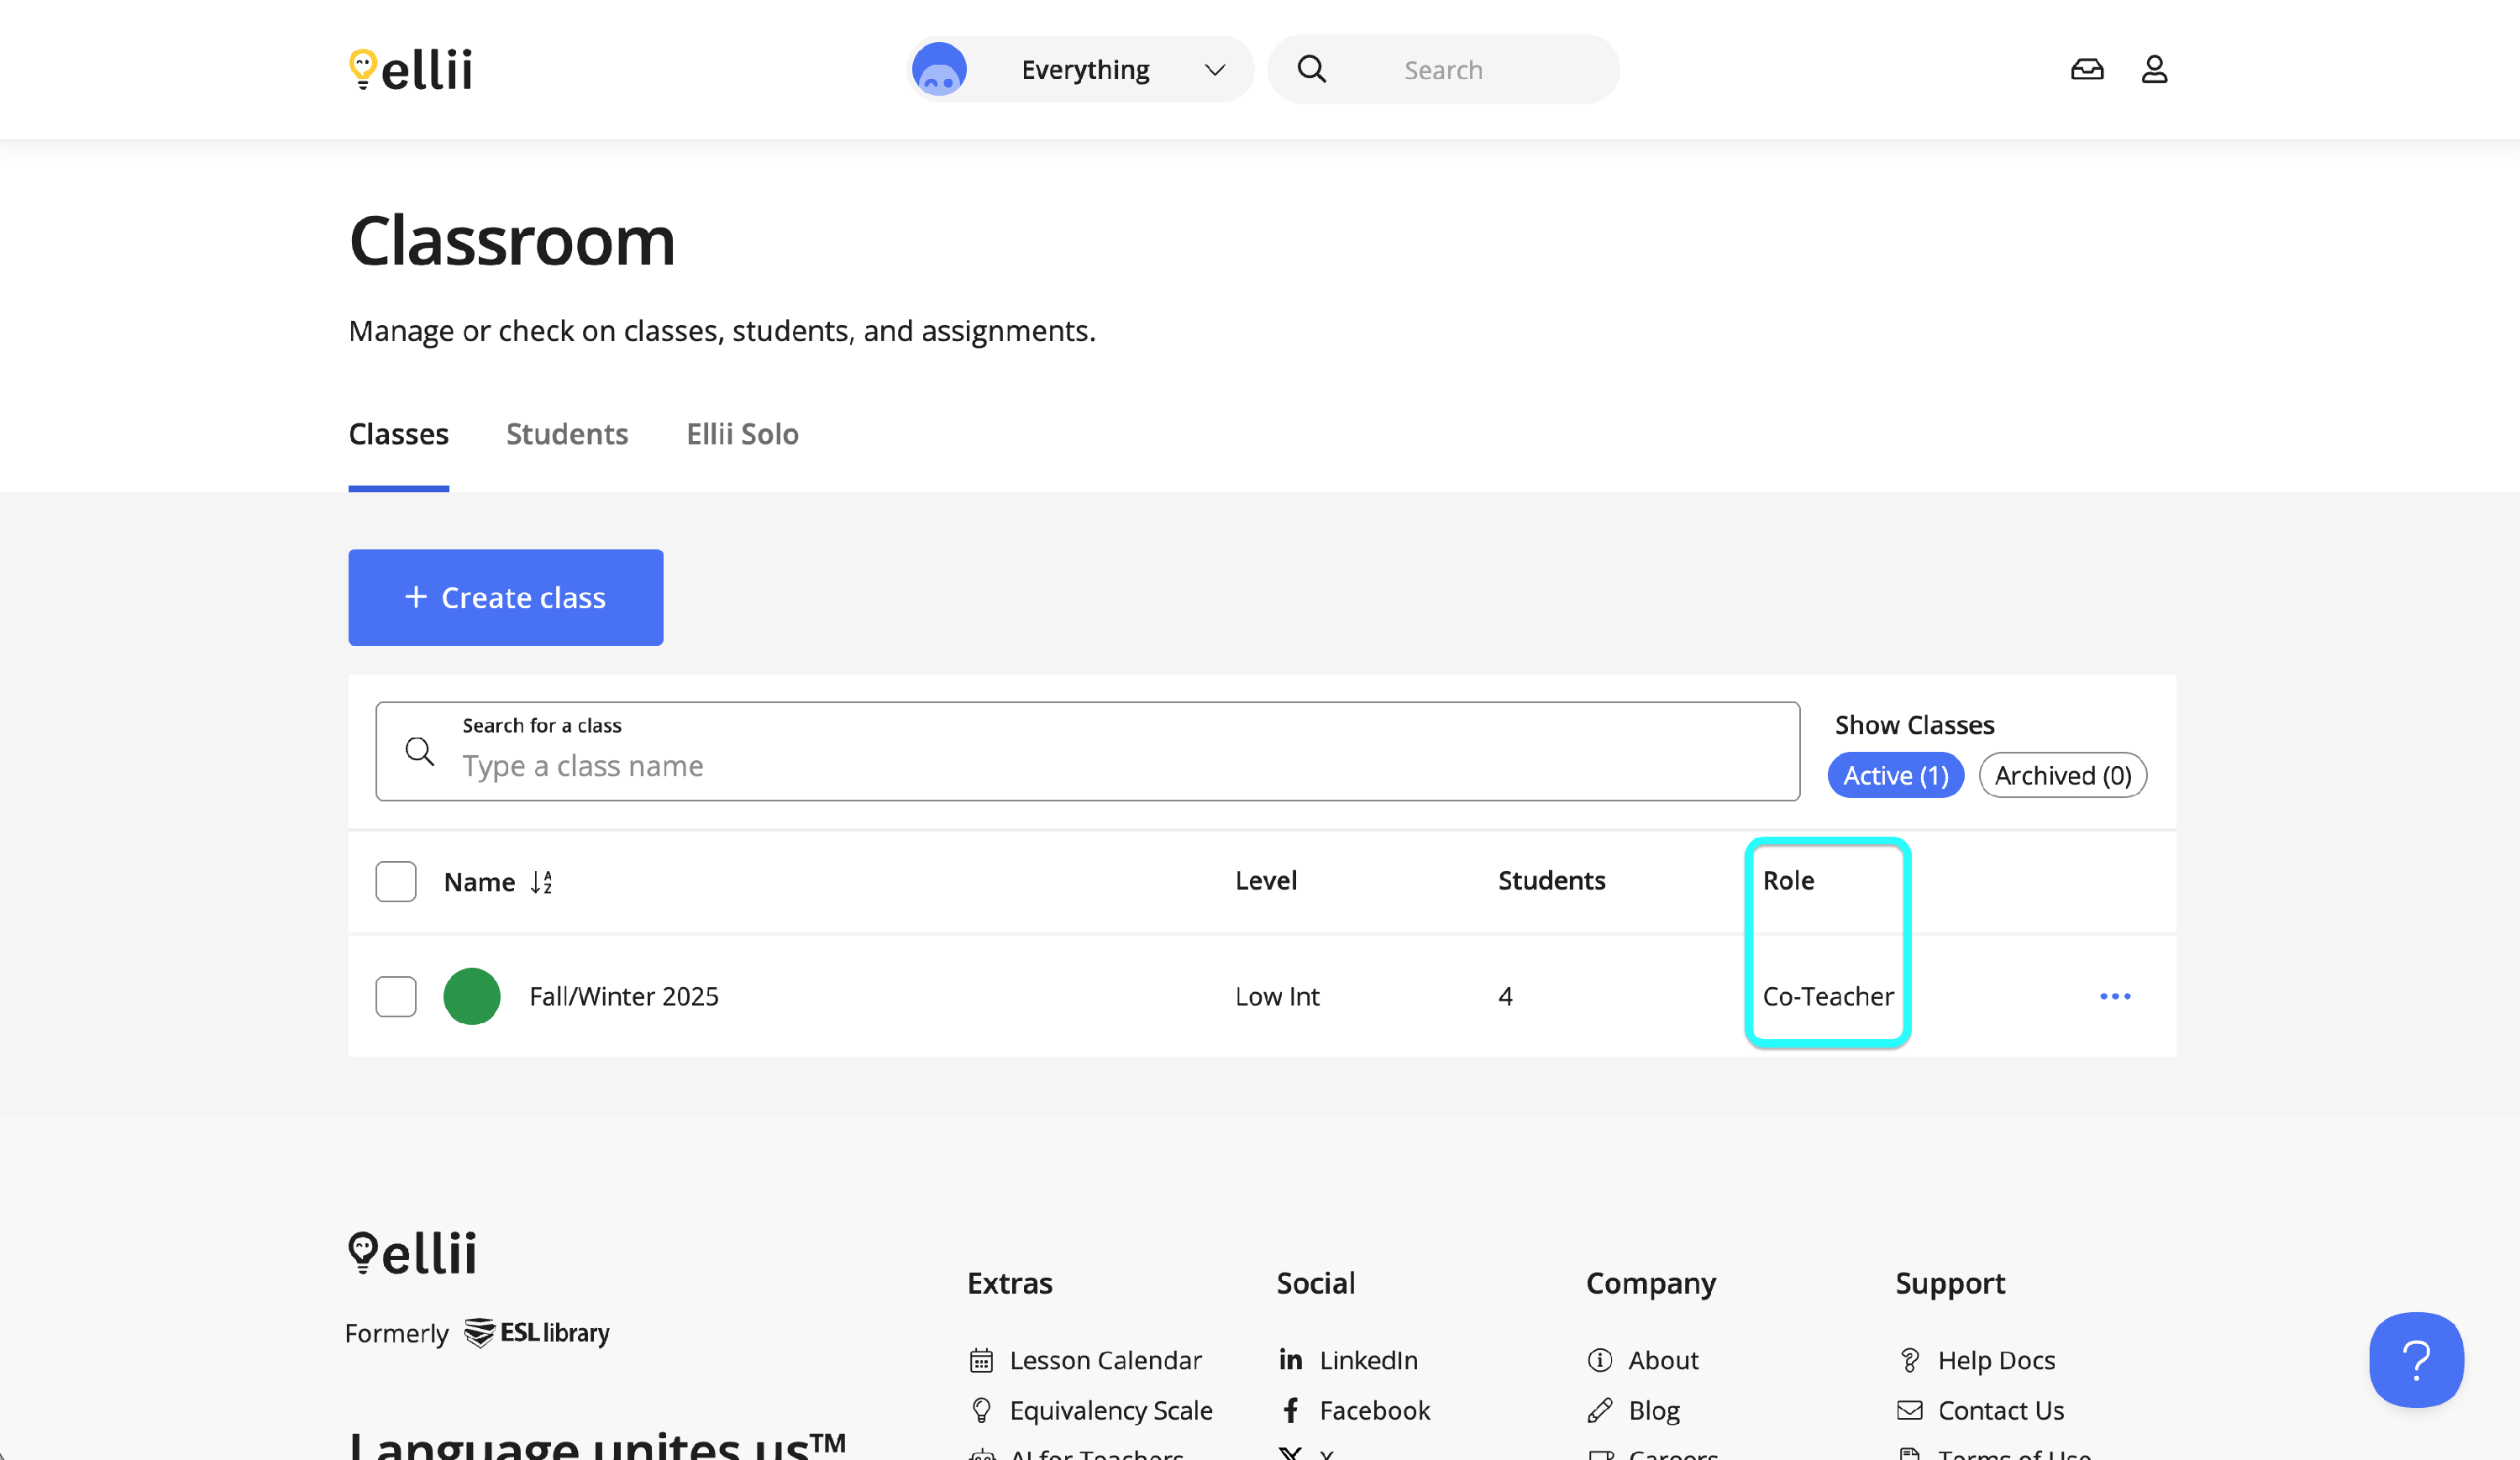This screenshot has height=1460, width=2520.
Task: Show Archived (0) classes filter
Action: [x=2062, y=776]
